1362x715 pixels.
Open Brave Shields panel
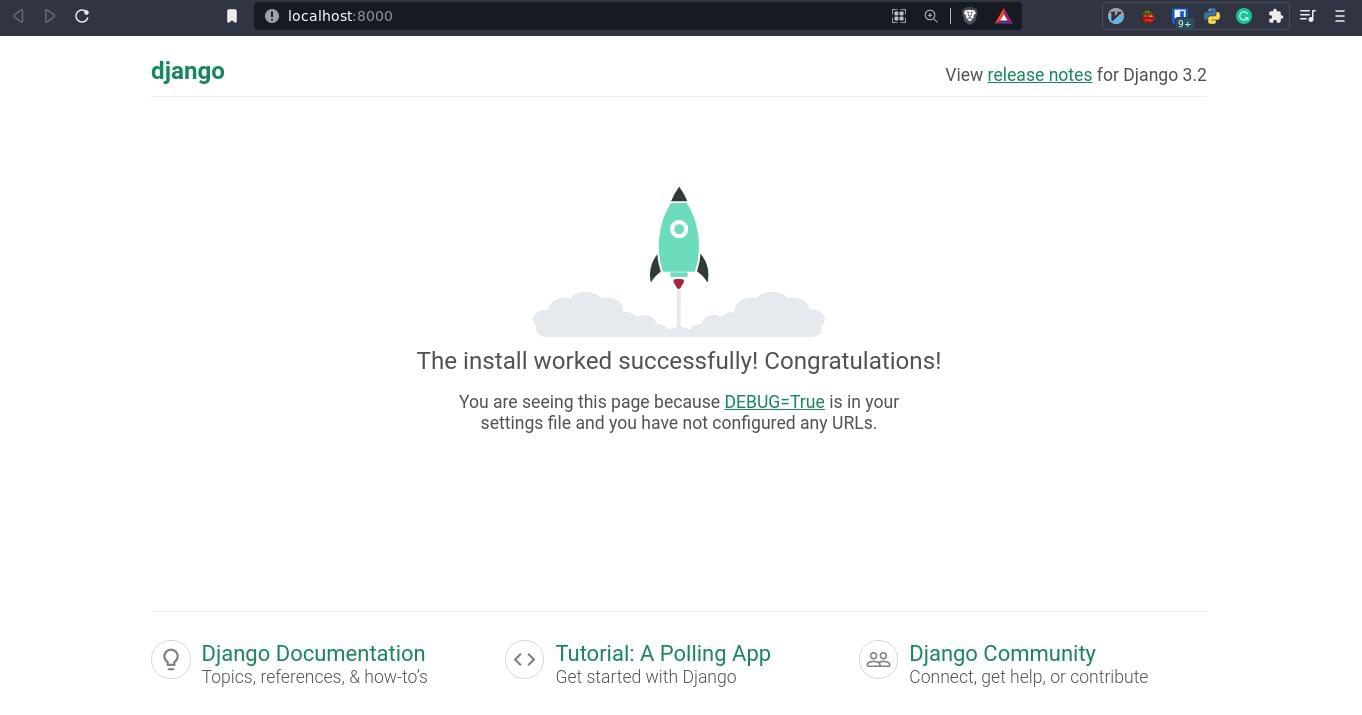pyautogui.click(x=971, y=16)
